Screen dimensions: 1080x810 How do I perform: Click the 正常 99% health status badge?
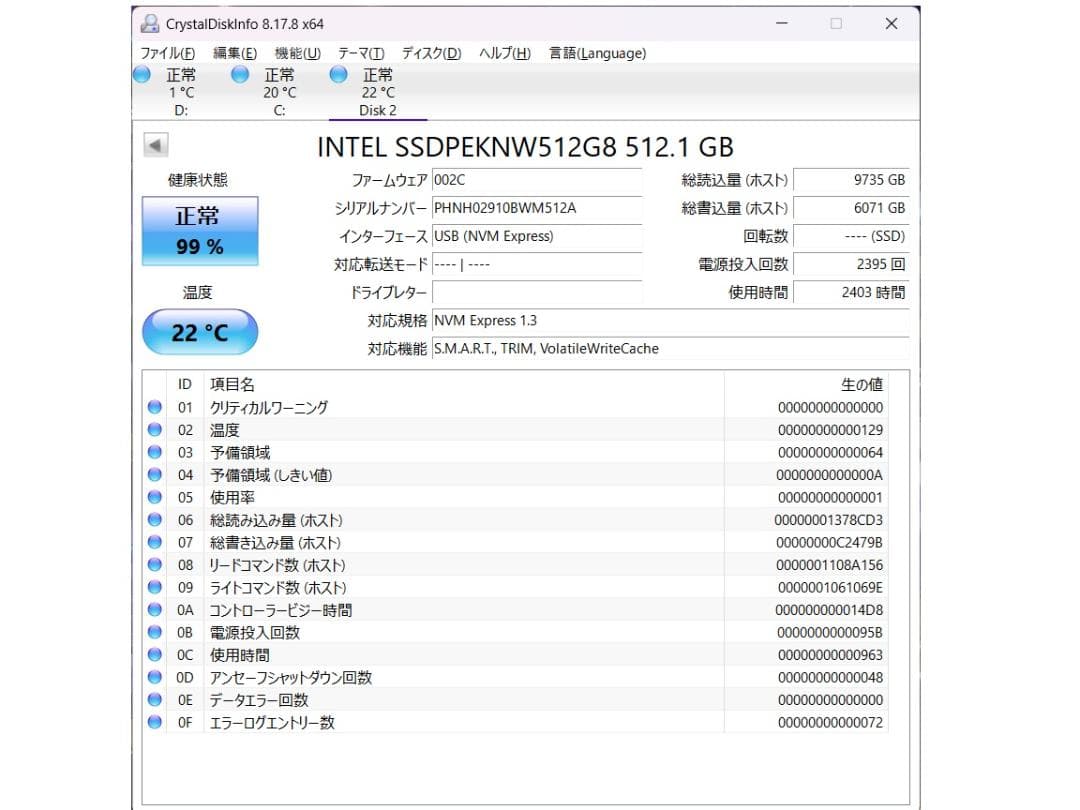coord(198,230)
